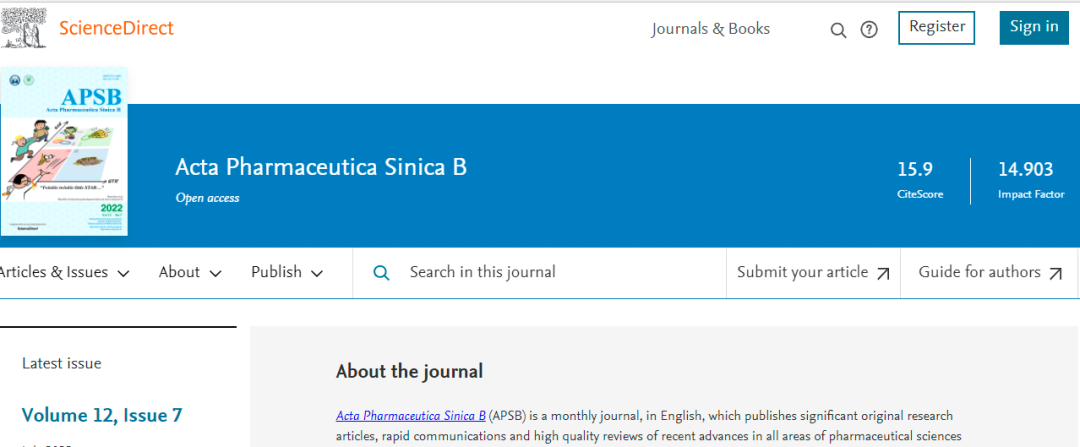Screen dimensions: 1080x447
Task: Click the magnifier icon in journal search
Action: pyautogui.click(x=381, y=273)
